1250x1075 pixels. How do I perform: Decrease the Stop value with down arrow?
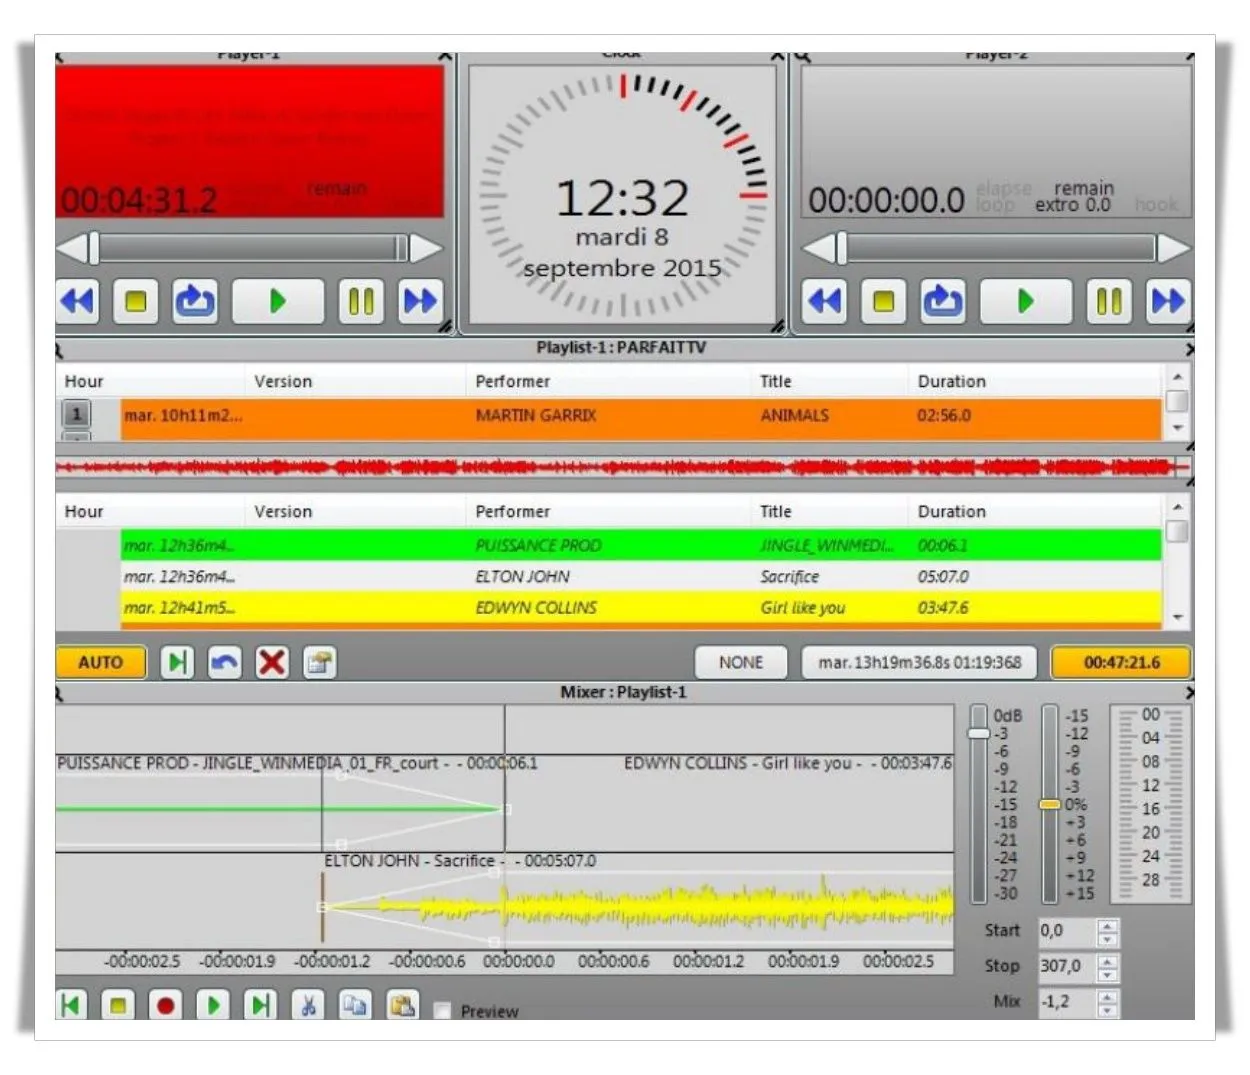(1107, 974)
